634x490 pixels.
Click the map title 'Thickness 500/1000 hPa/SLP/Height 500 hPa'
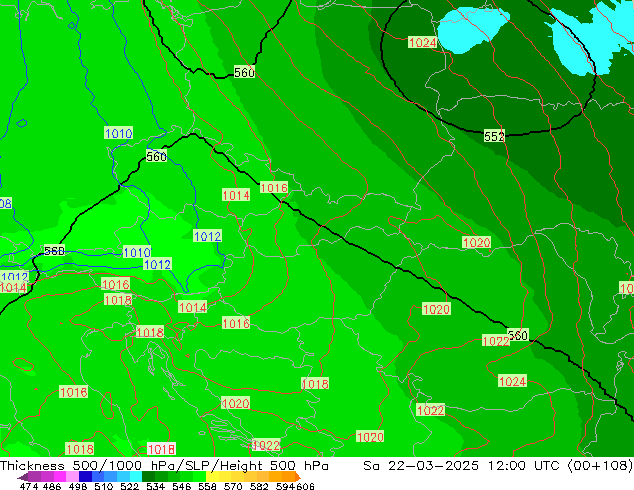[x=164, y=466]
